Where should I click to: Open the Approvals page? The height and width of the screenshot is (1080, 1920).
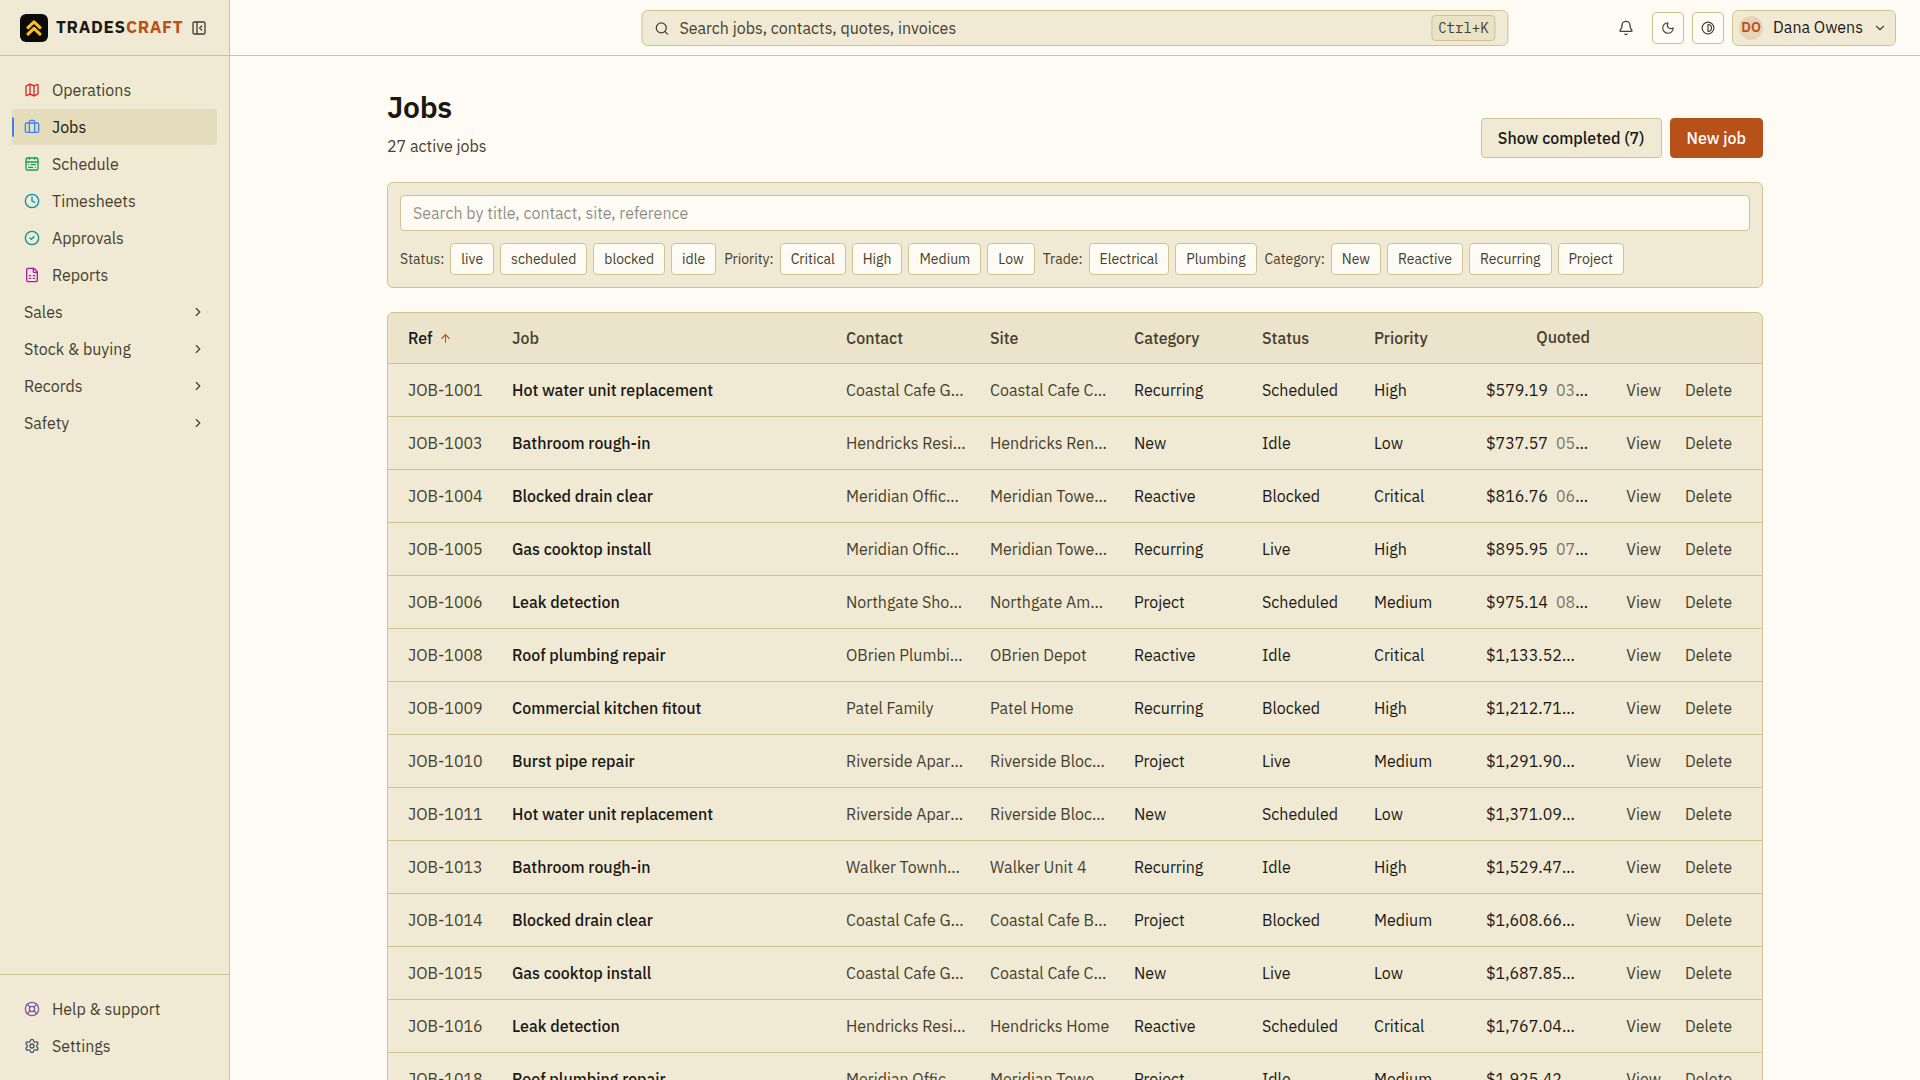coord(114,238)
